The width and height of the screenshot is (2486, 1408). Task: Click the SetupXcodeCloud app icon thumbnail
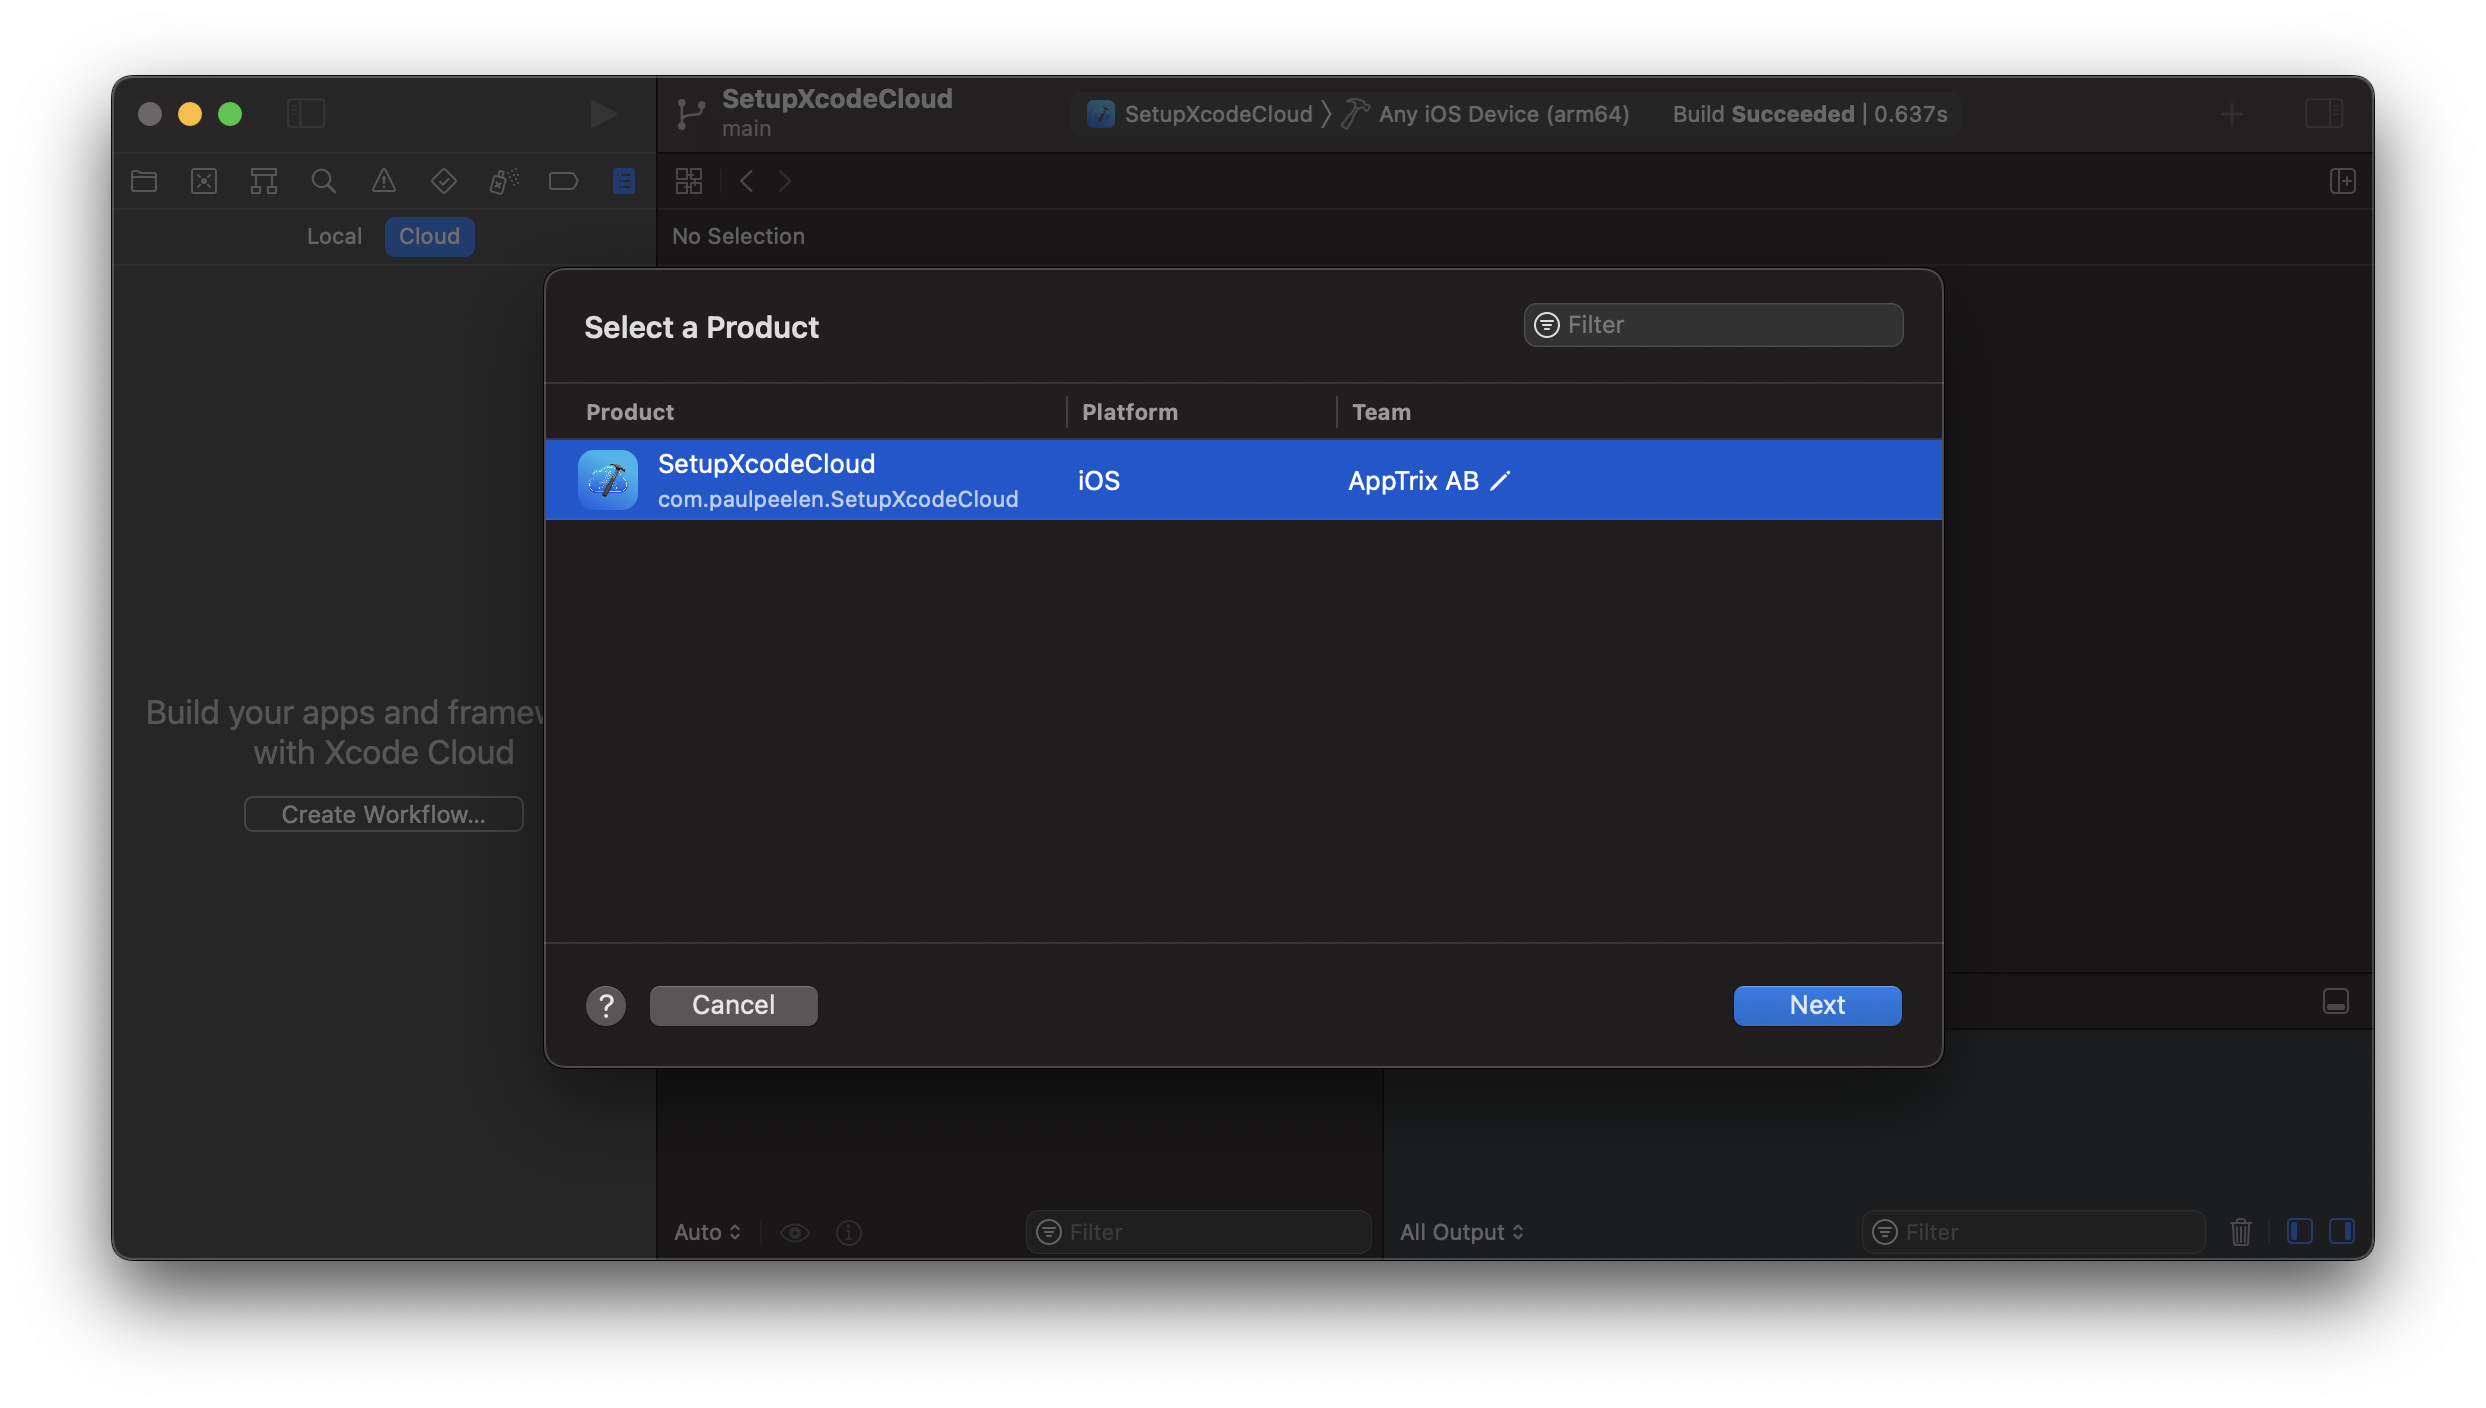pos(608,480)
